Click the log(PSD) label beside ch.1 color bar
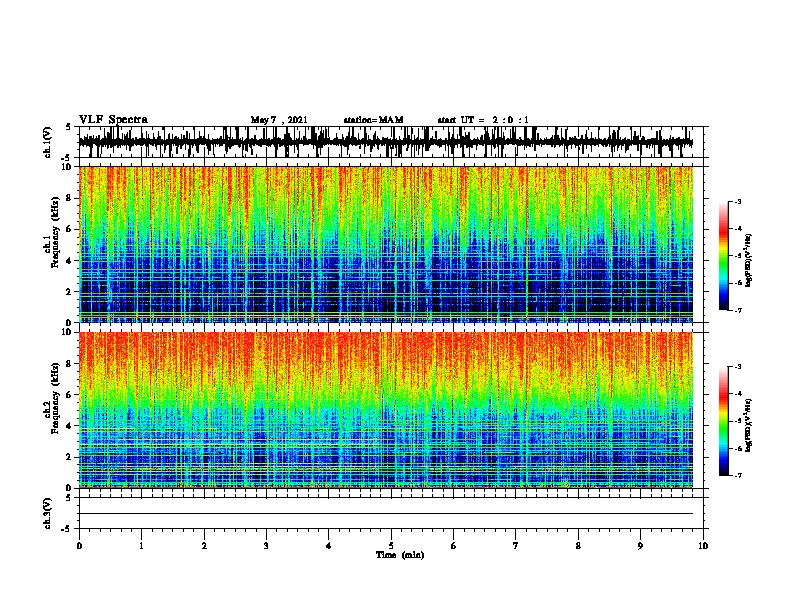 pos(749,260)
